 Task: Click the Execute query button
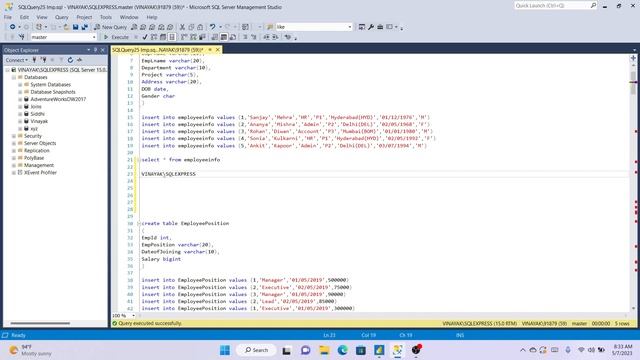coord(116,37)
